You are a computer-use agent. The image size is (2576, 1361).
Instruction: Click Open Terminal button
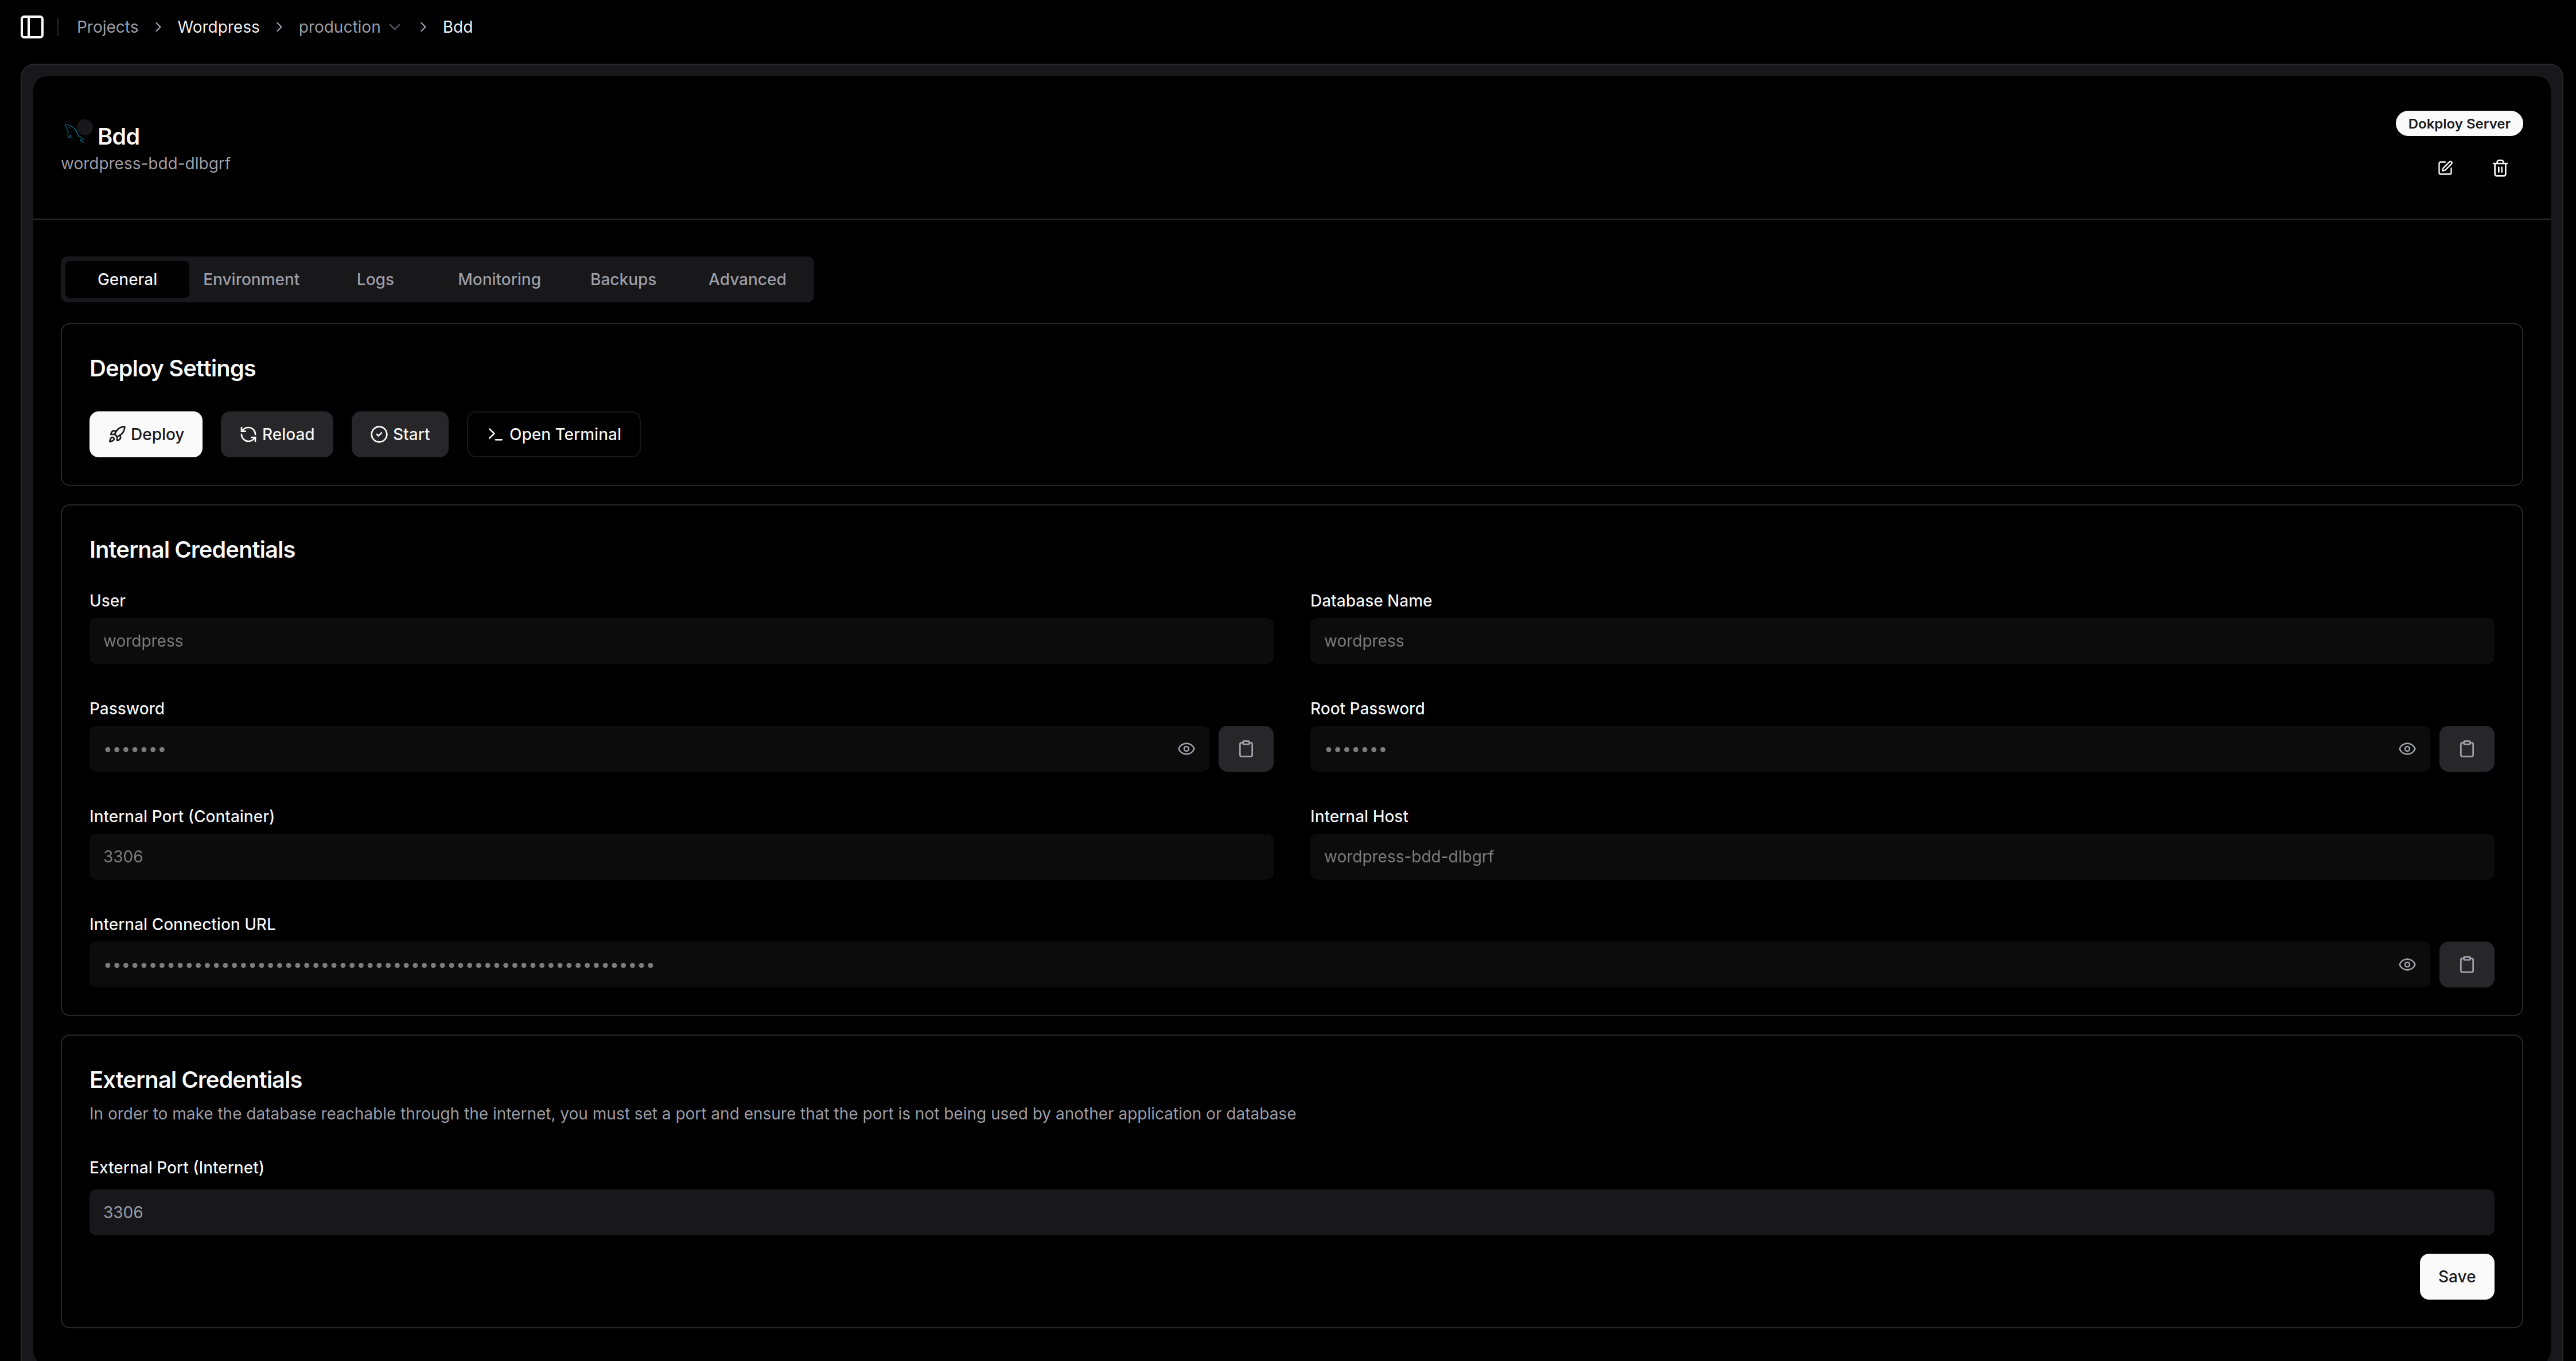pos(554,434)
